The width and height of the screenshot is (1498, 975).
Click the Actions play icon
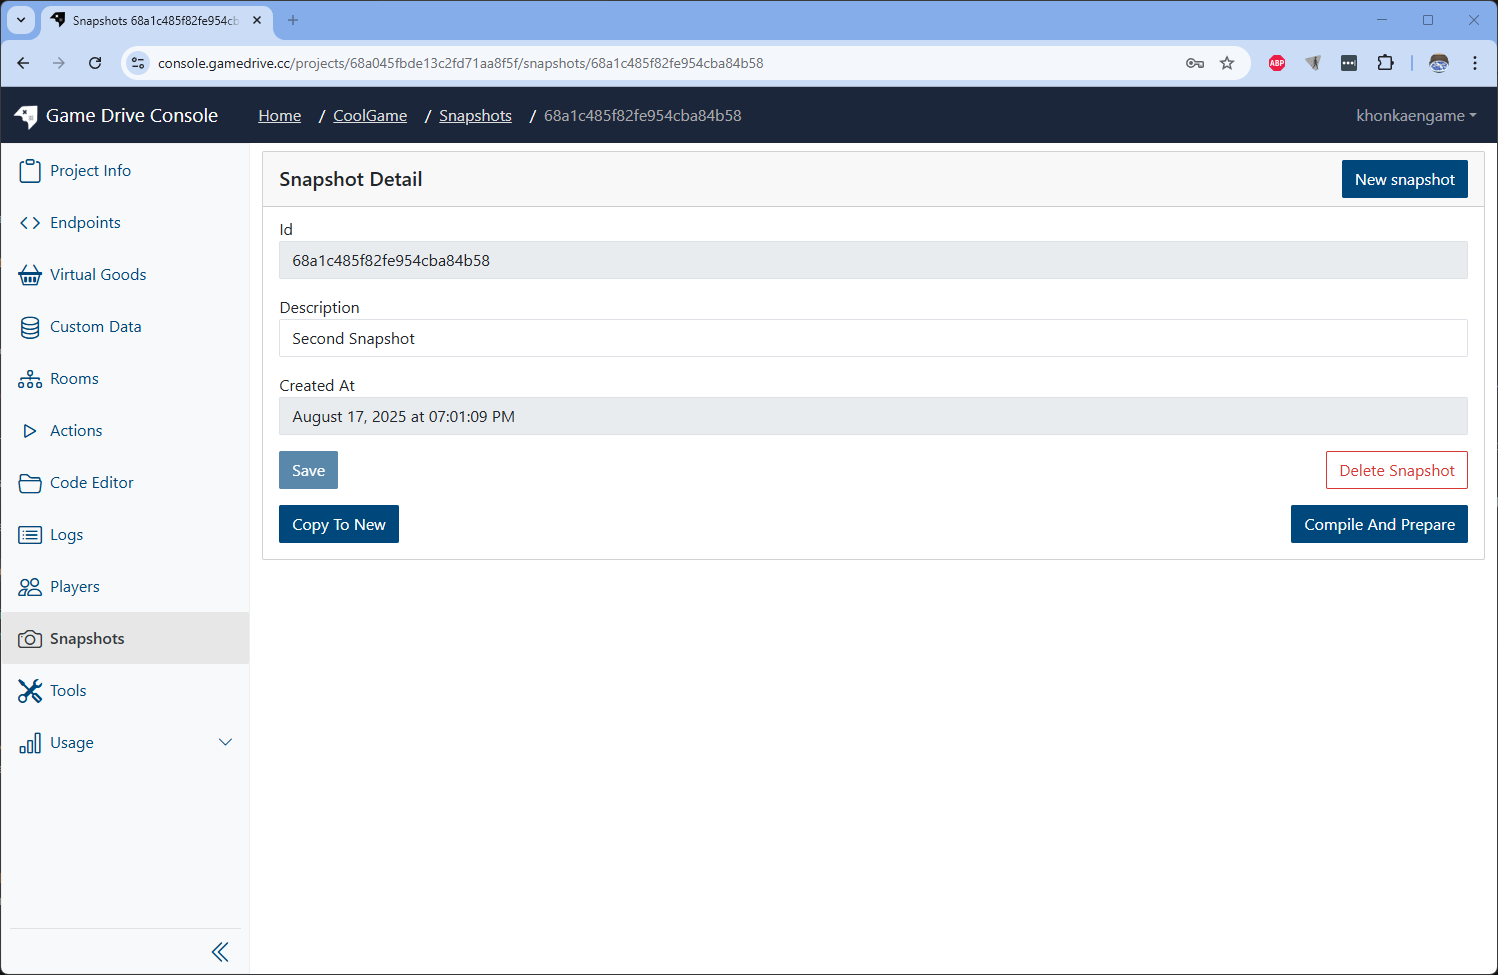(x=30, y=431)
